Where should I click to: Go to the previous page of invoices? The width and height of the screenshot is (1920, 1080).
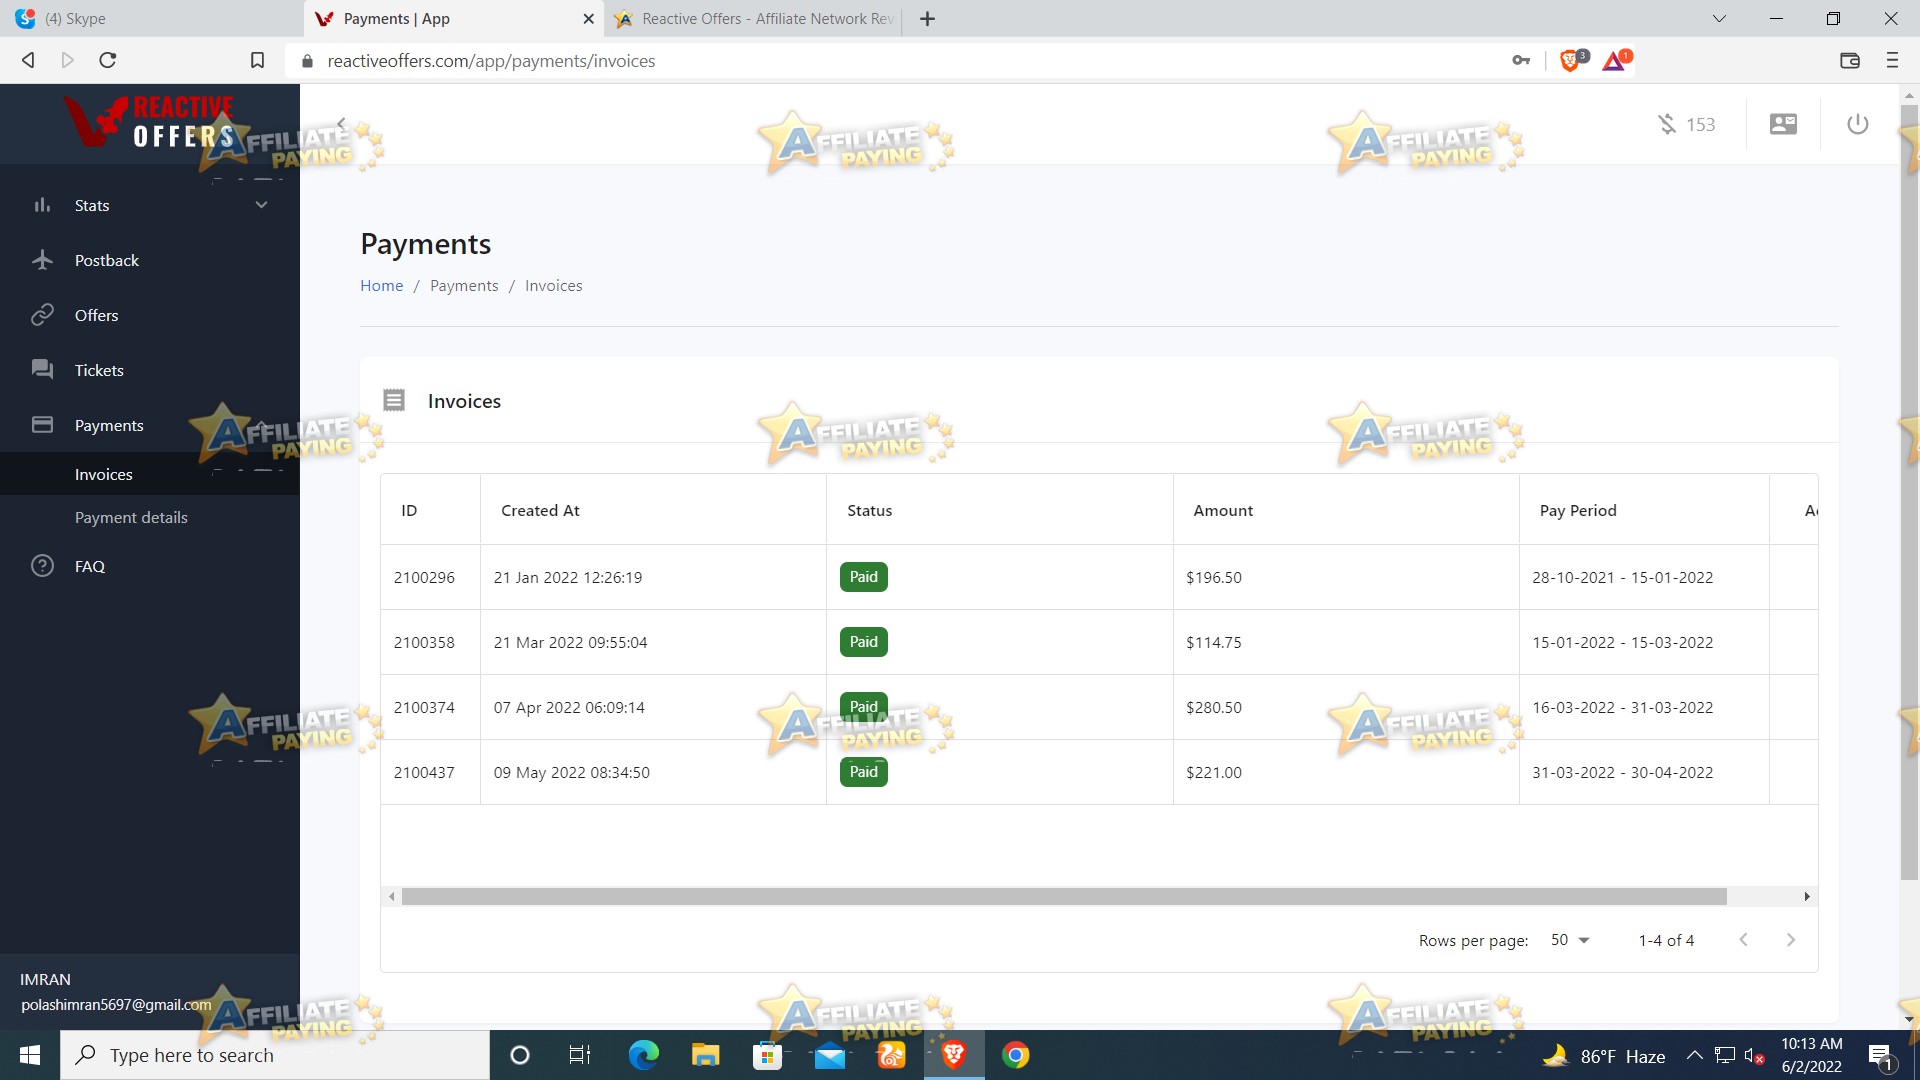1743,940
